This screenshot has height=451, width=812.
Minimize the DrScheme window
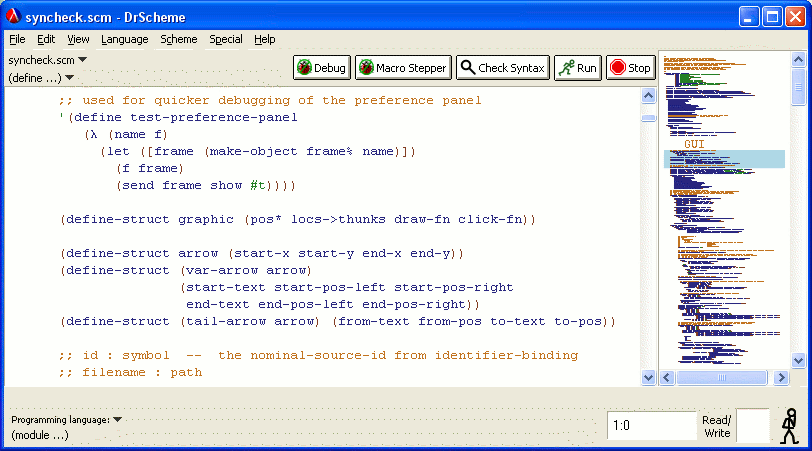[748, 17]
